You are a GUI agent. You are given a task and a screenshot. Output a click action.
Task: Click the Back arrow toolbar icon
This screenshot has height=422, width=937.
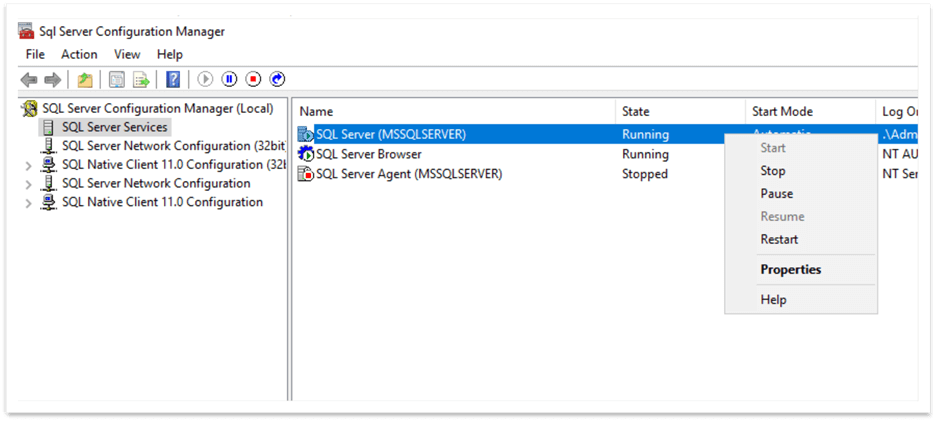(29, 80)
